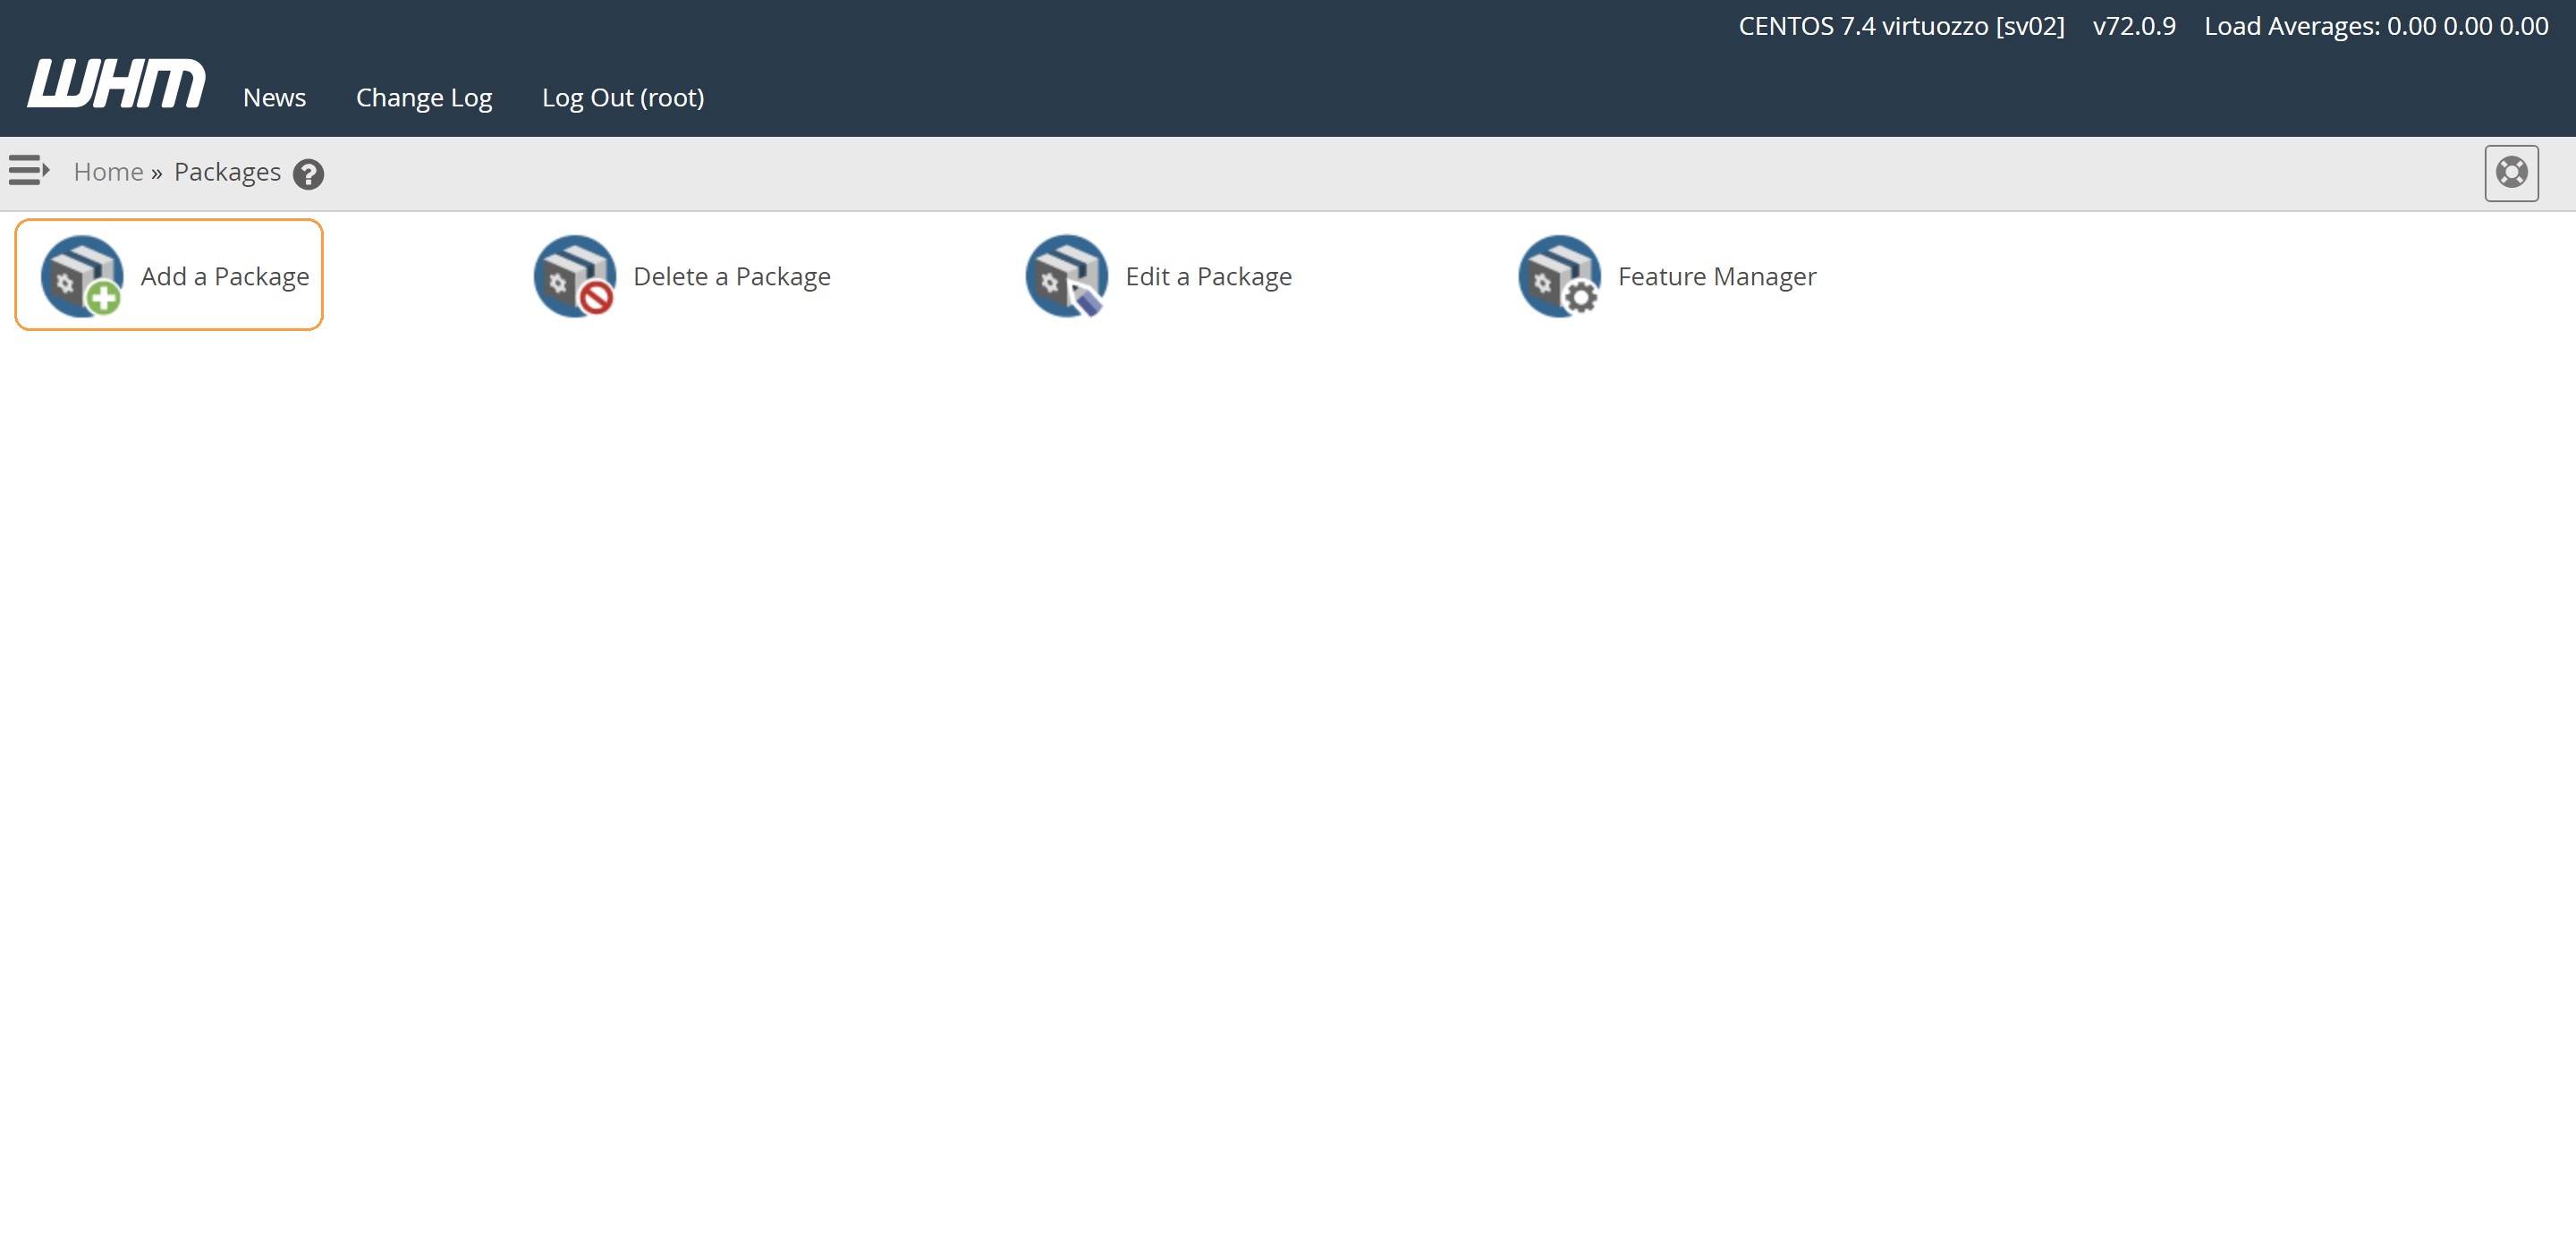This screenshot has width=2576, height=1254.
Task: Click the Edit a Package icon
Action: click(x=1067, y=276)
